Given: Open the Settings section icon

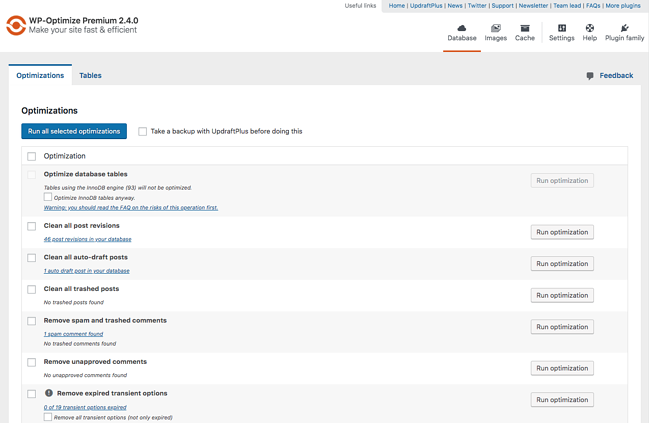Looking at the screenshot, I should (562, 28).
